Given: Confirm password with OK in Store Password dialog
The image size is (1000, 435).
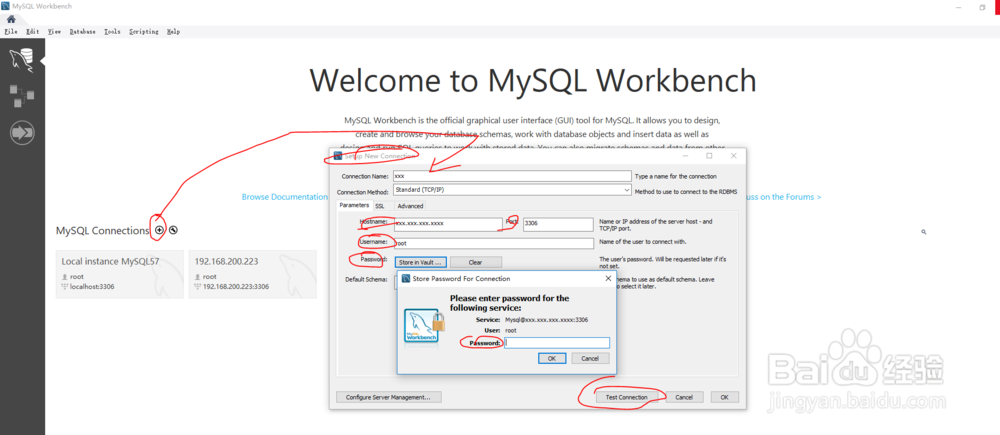Looking at the screenshot, I should 552,358.
